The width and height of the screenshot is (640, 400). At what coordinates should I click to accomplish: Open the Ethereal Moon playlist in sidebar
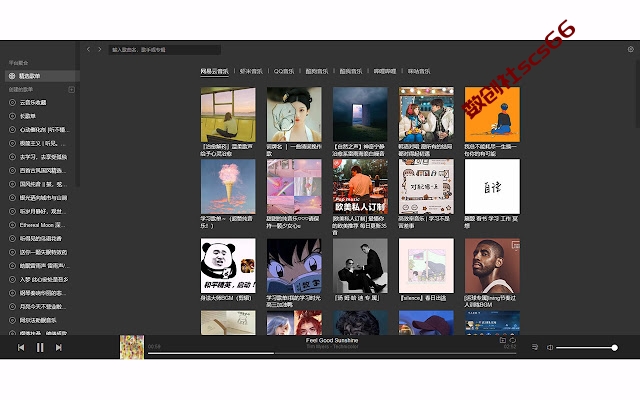pyautogui.click(x=40, y=225)
